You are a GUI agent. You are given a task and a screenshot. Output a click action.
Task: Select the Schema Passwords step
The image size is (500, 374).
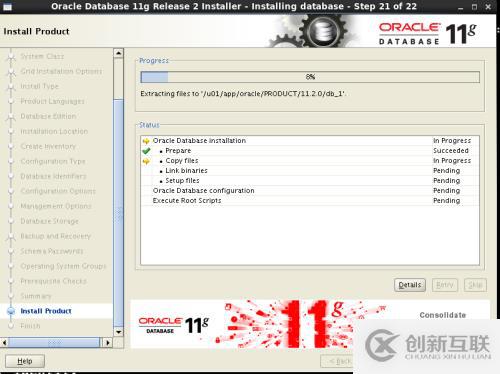(52, 251)
